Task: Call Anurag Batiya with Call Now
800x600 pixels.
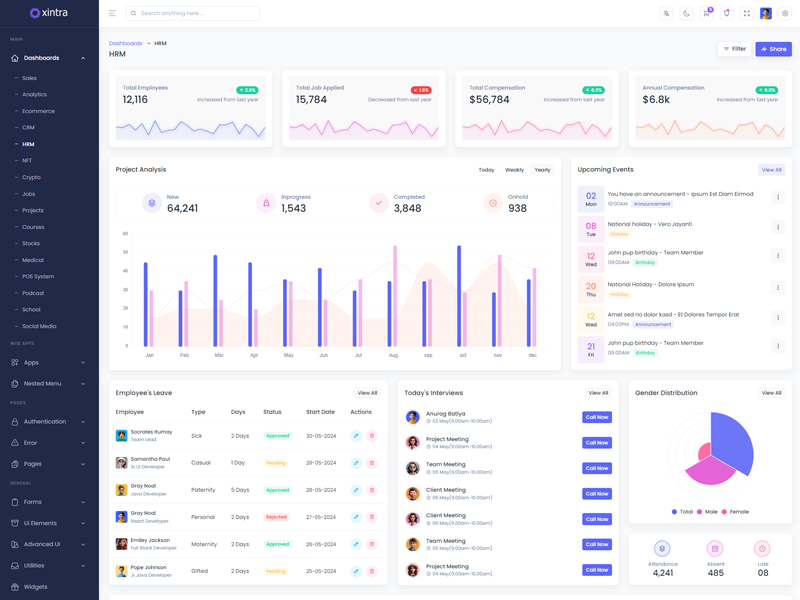Action: click(x=597, y=417)
